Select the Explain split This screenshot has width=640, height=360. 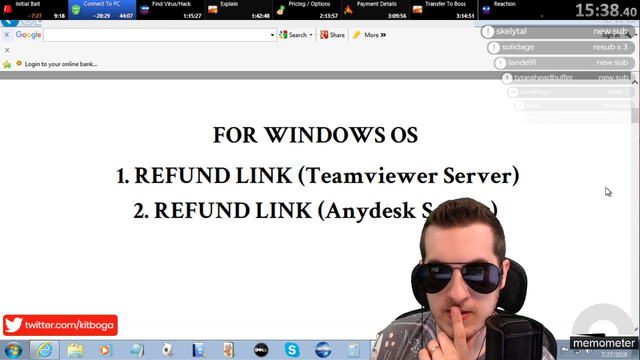[238, 10]
